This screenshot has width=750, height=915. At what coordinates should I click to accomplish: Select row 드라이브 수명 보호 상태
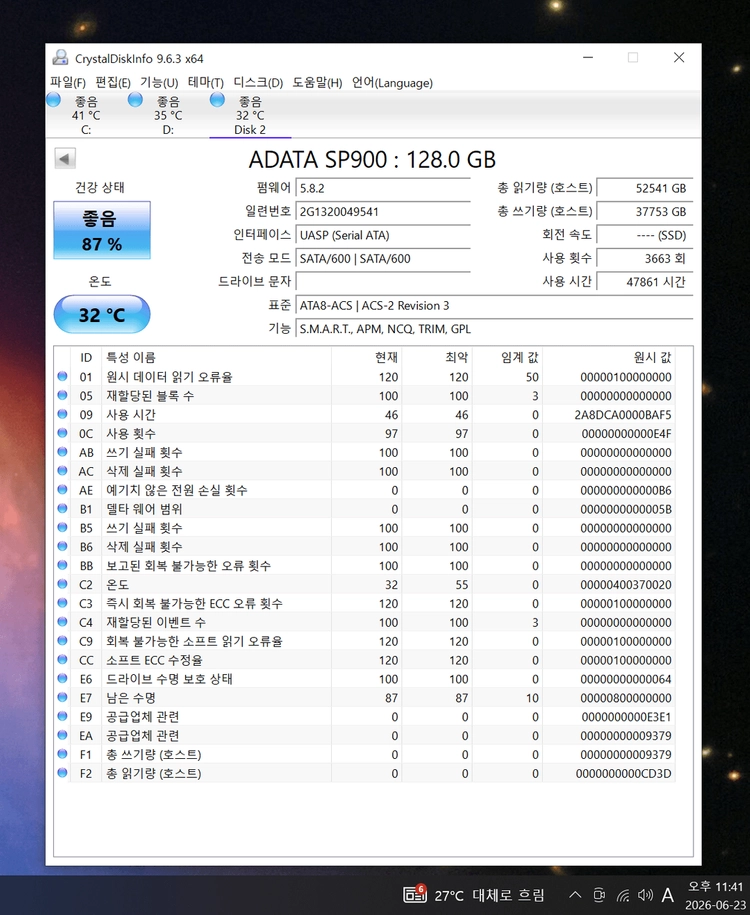[365, 679]
